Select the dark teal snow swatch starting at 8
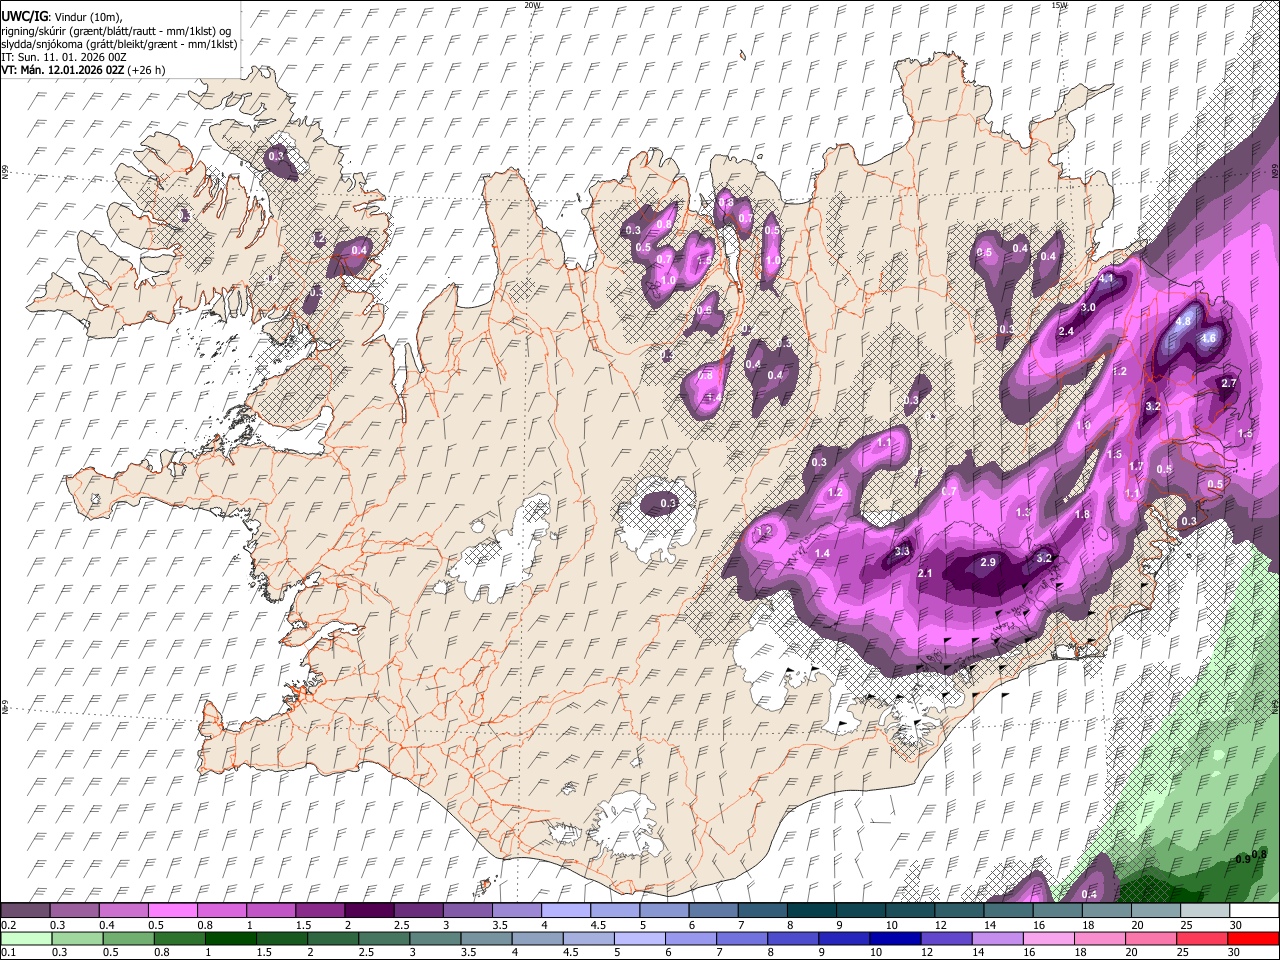This screenshot has width=1280, height=960. 811,911
